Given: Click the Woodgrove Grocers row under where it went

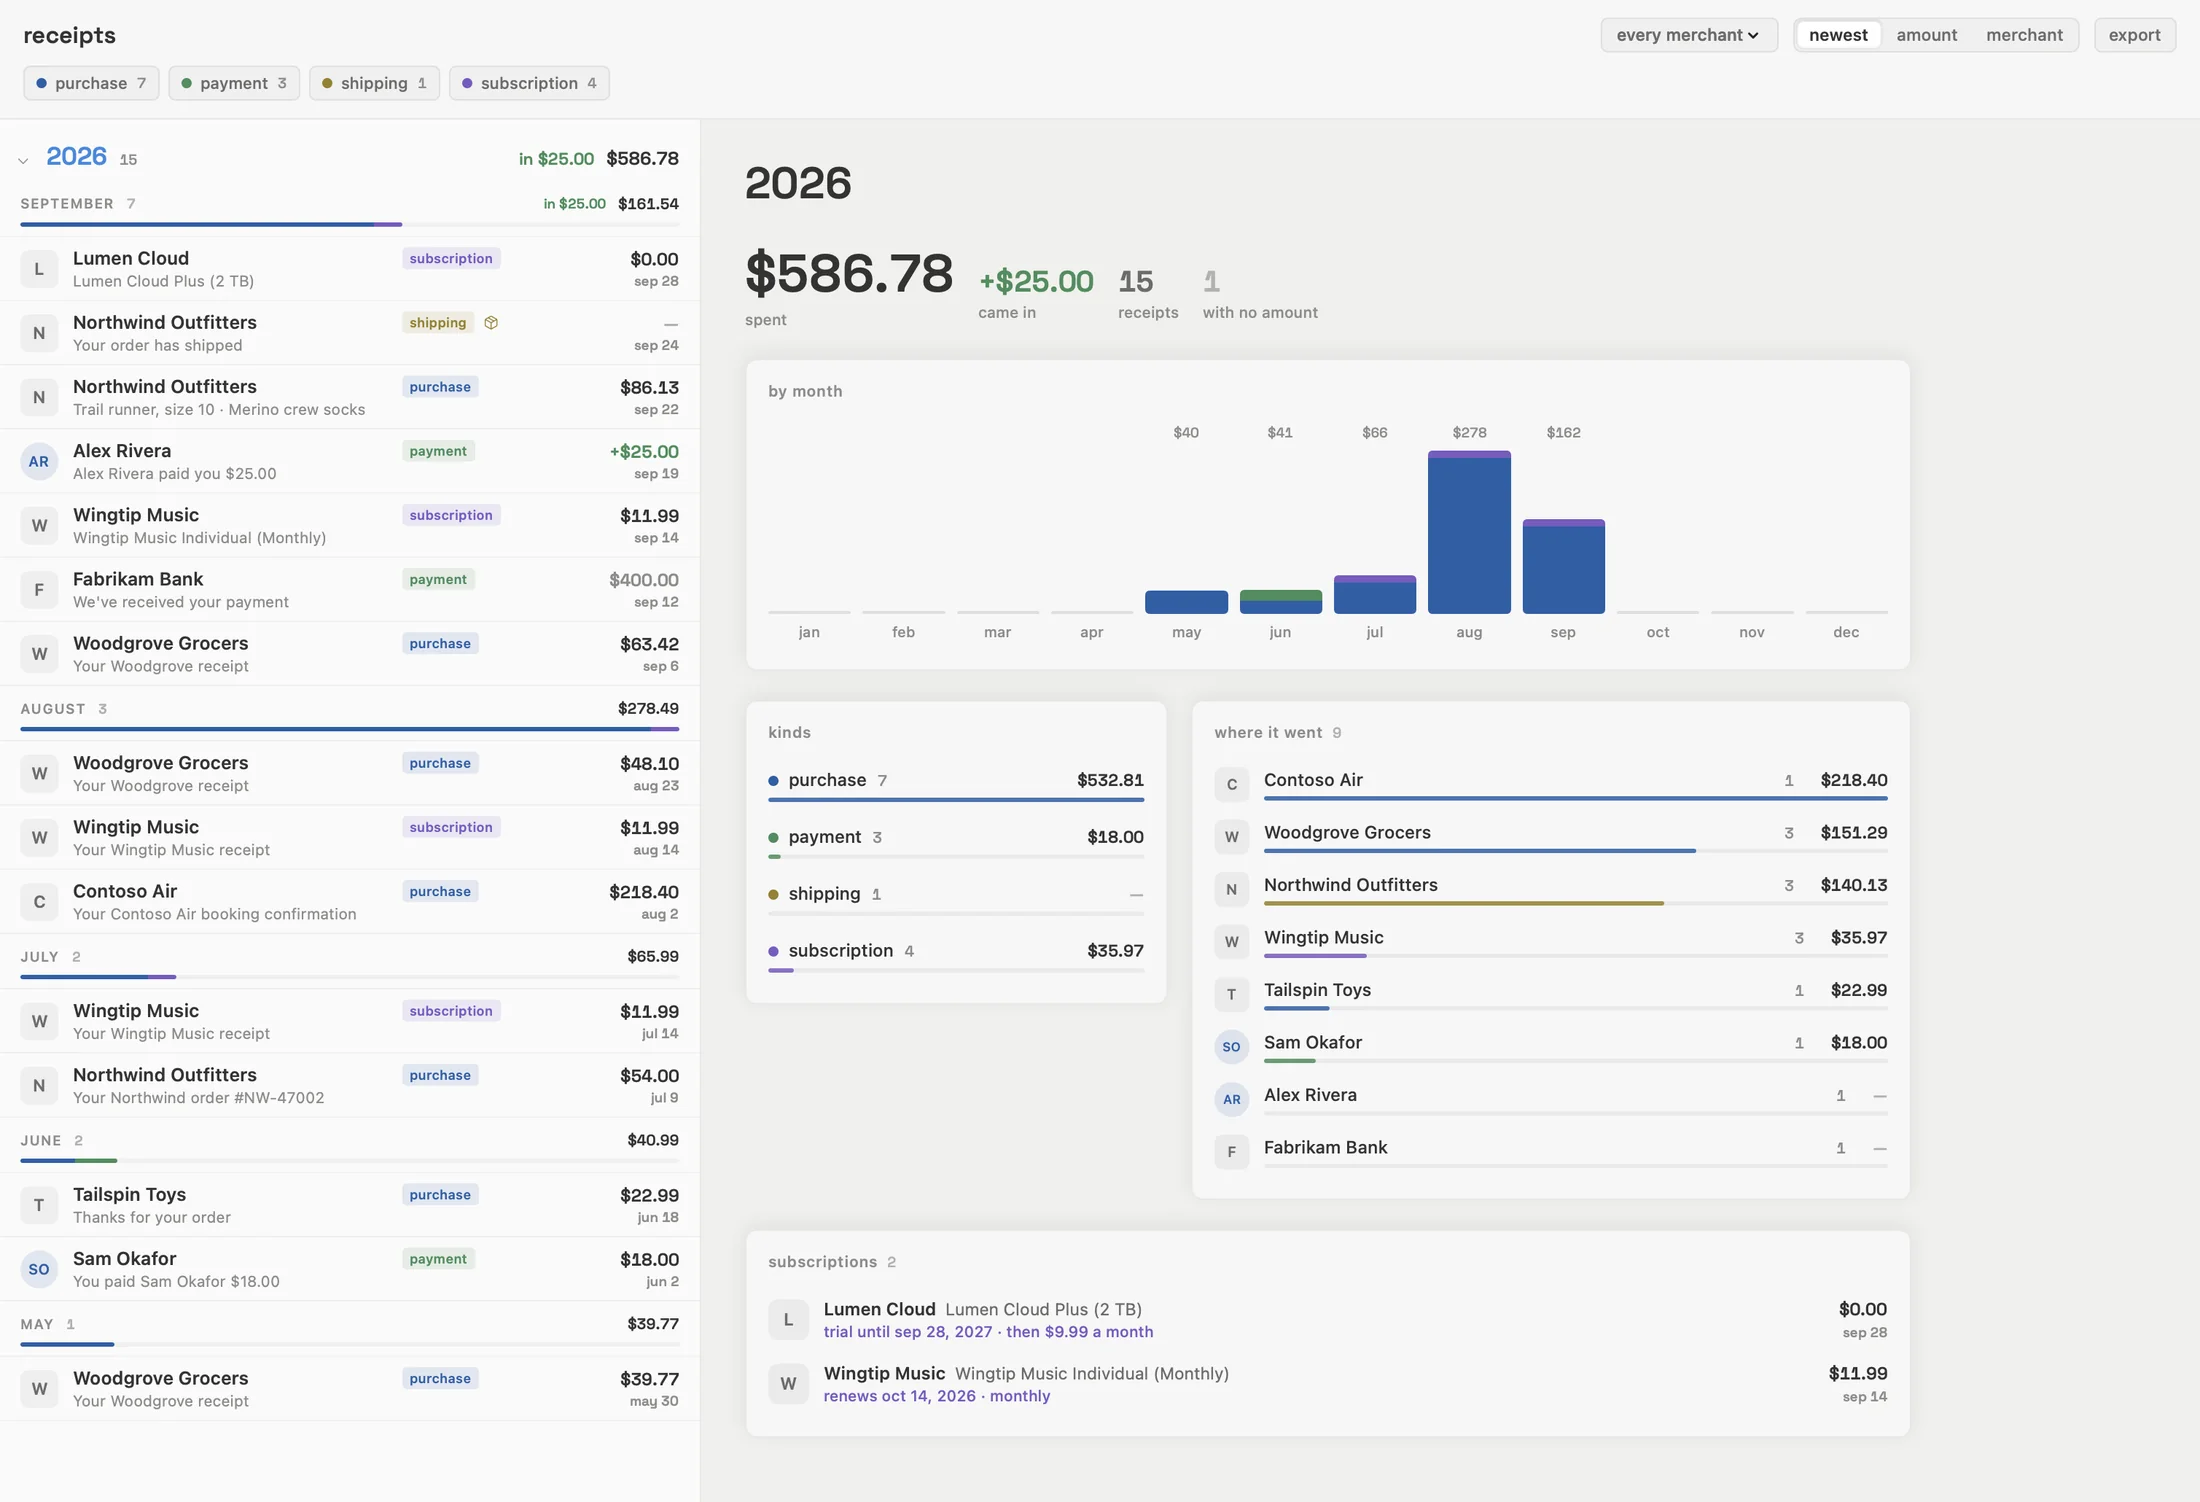Looking at the screenshot, I should click(x=1550, y=837).
